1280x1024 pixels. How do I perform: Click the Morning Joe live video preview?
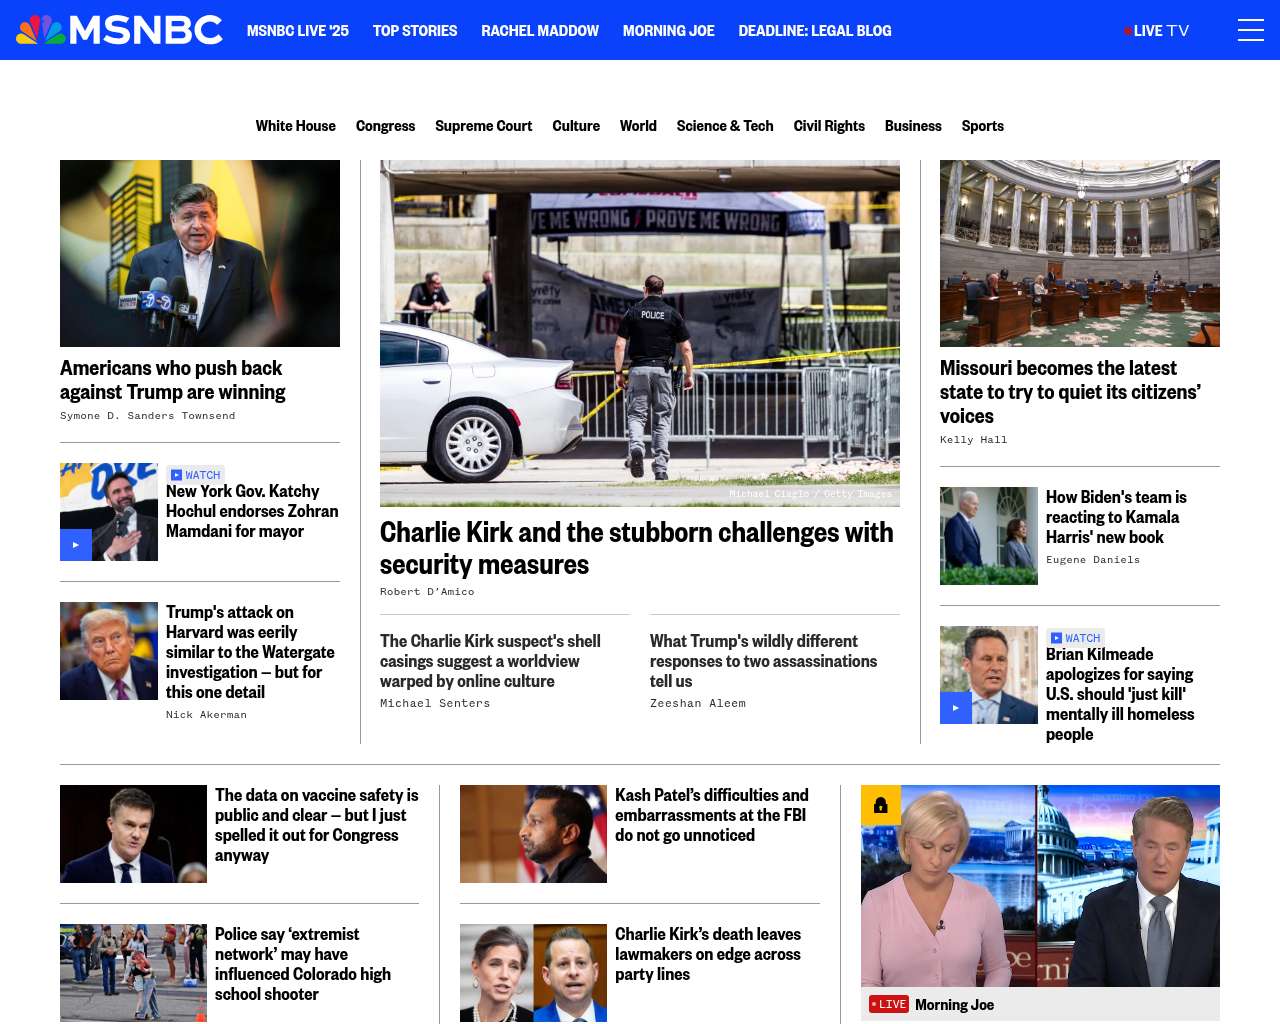[x=1040, y=886]
